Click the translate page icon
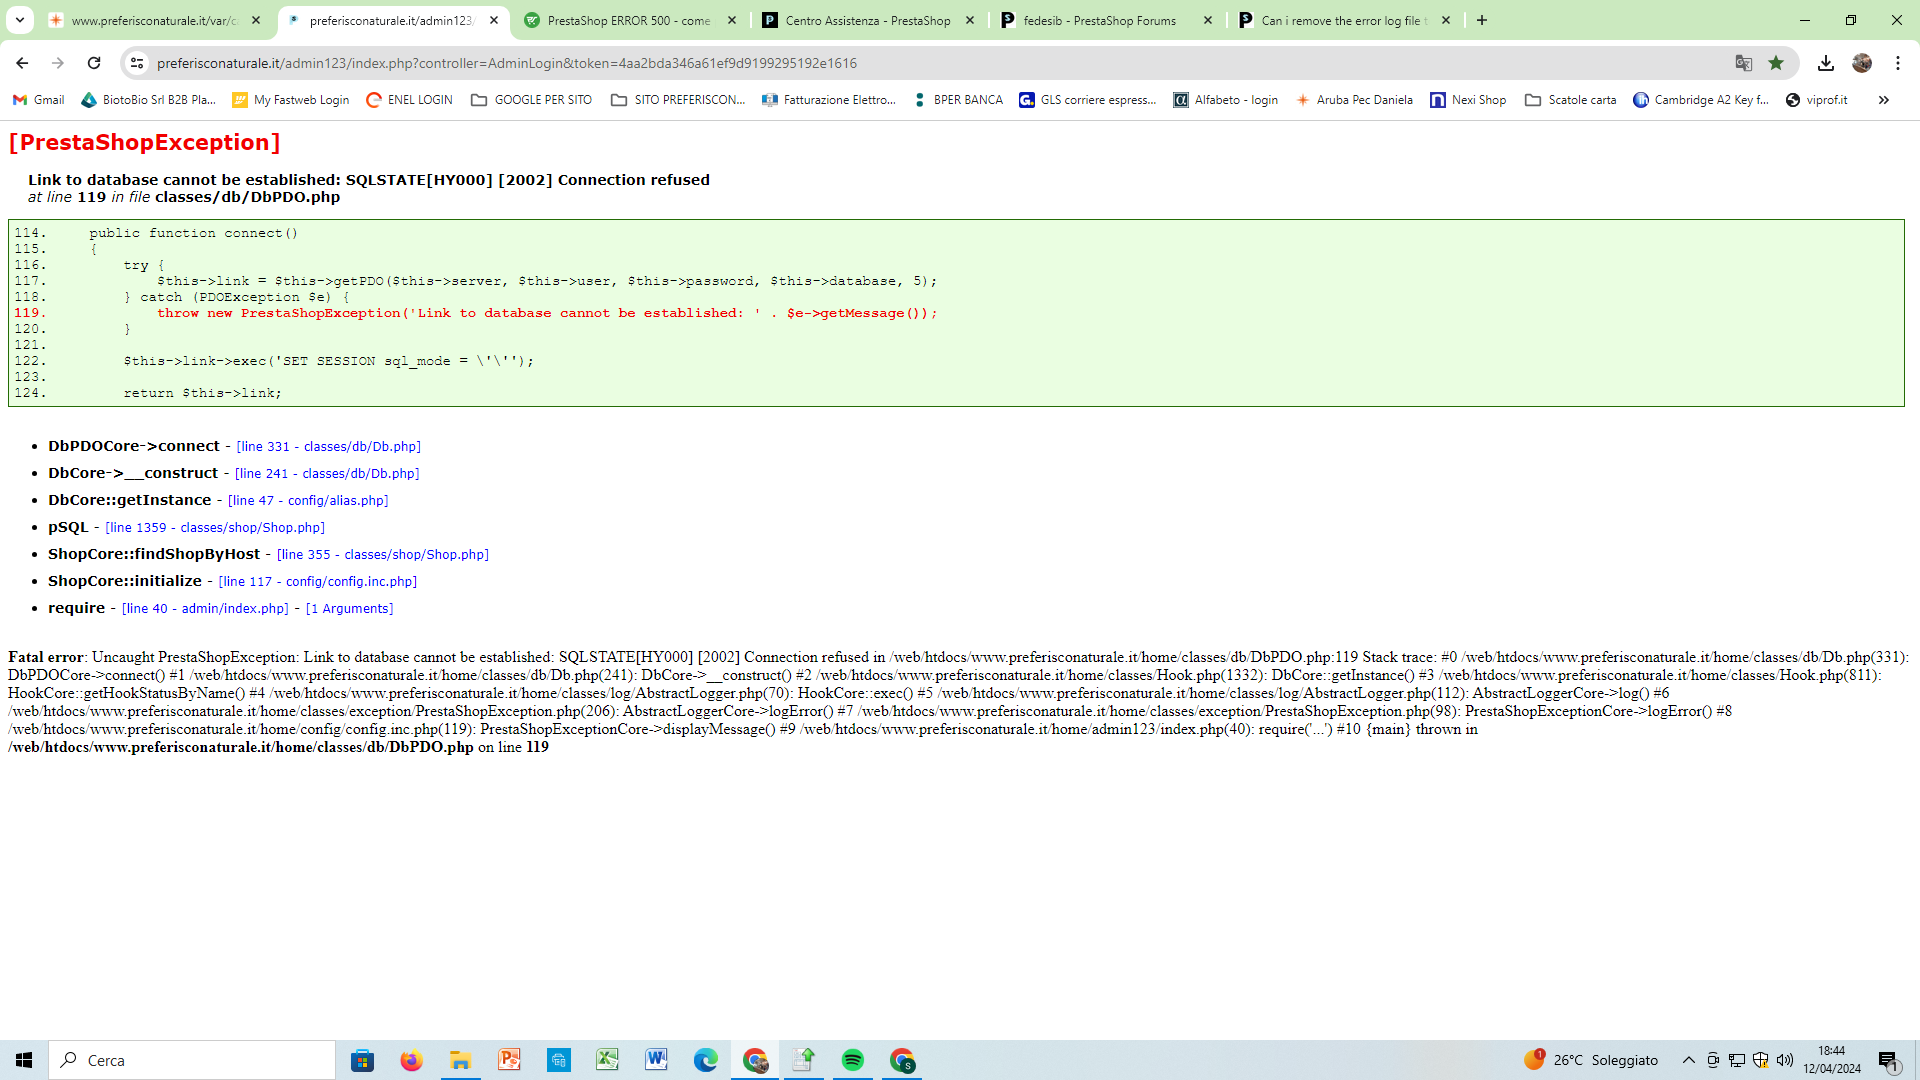This screenshot has height=1080, width=1920. click(1744, 63)
